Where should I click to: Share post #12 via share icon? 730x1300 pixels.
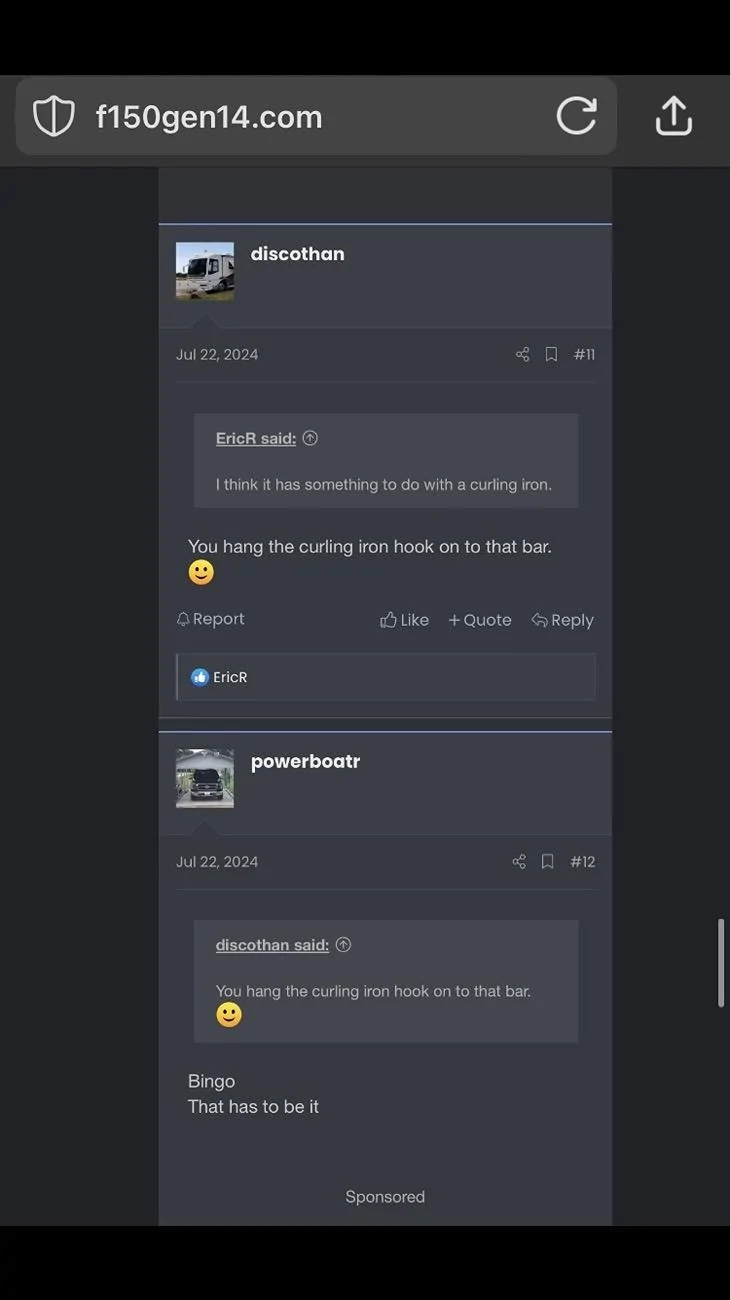tap(519, 861)
